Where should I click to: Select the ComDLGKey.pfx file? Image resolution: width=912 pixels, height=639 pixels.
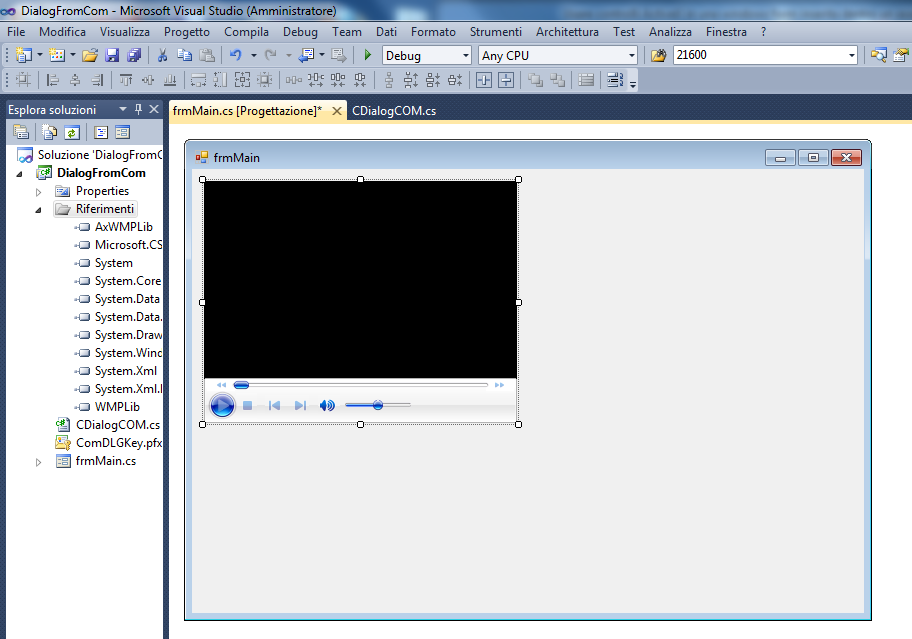click(x=119, y=443)
